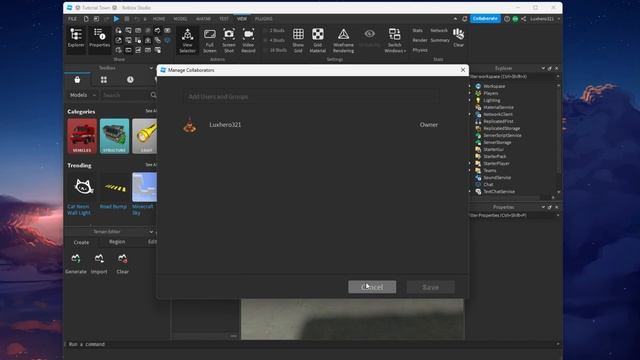Expand the StarterPlayer node in Explorer

click(x=470, y=164)
